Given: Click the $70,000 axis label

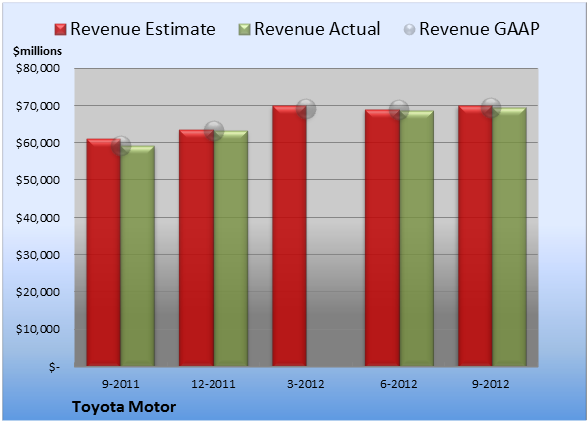Looking at the screenshot, I should 38,106.
